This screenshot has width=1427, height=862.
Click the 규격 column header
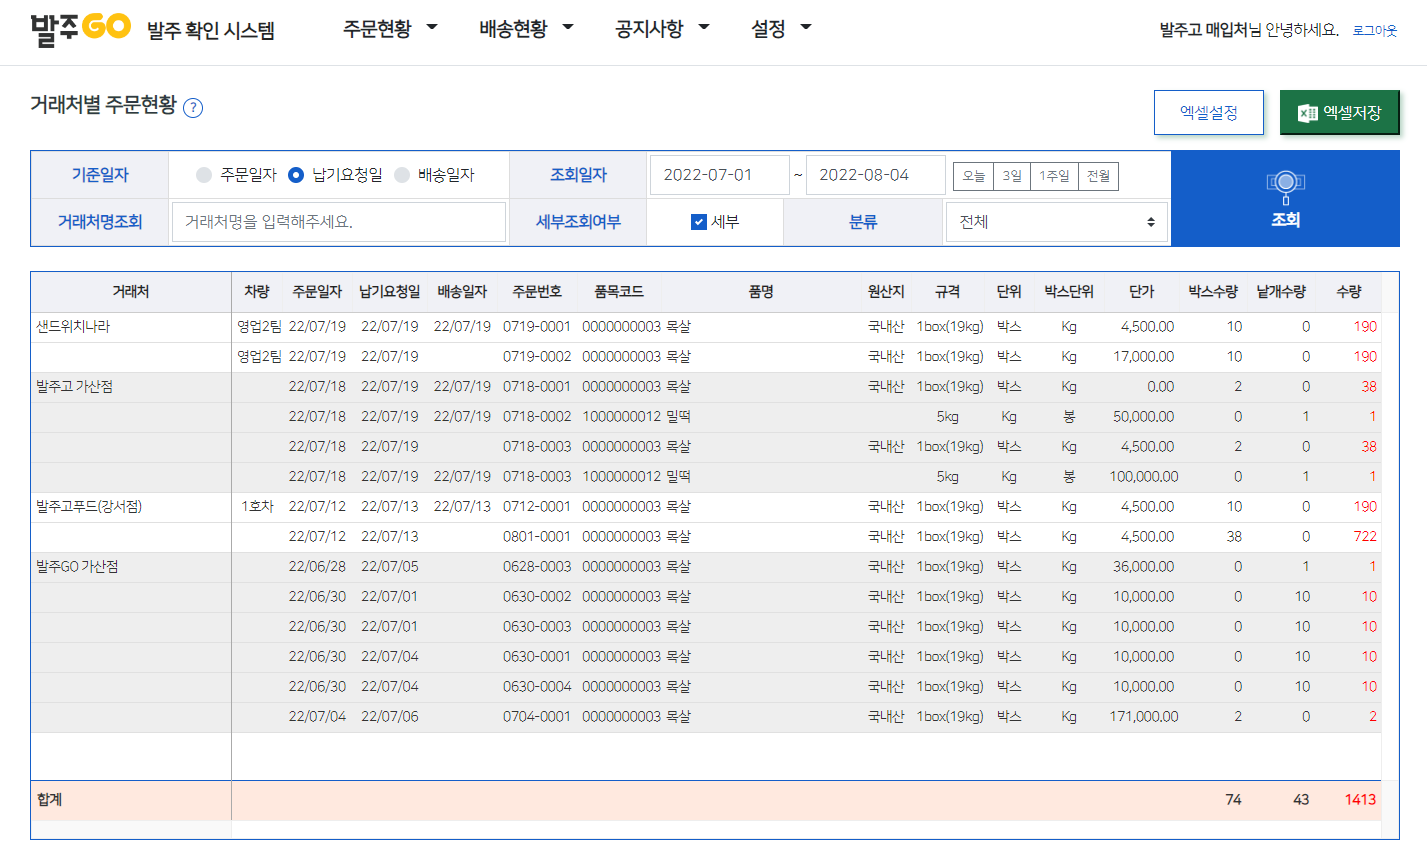[947, 292]
